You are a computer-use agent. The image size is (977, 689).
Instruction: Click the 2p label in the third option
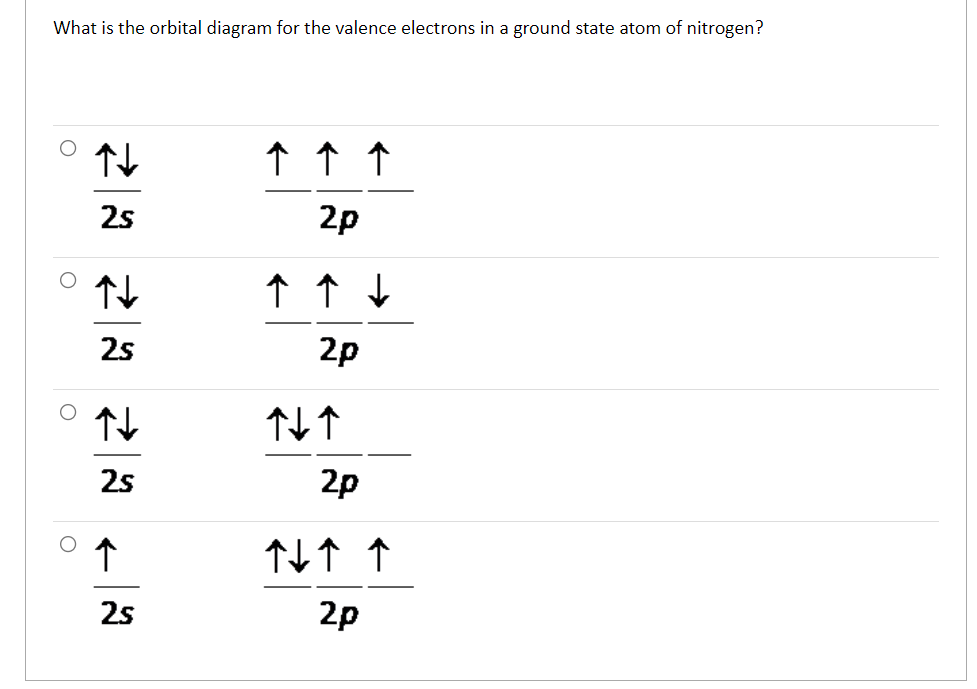tap(339, 480)
